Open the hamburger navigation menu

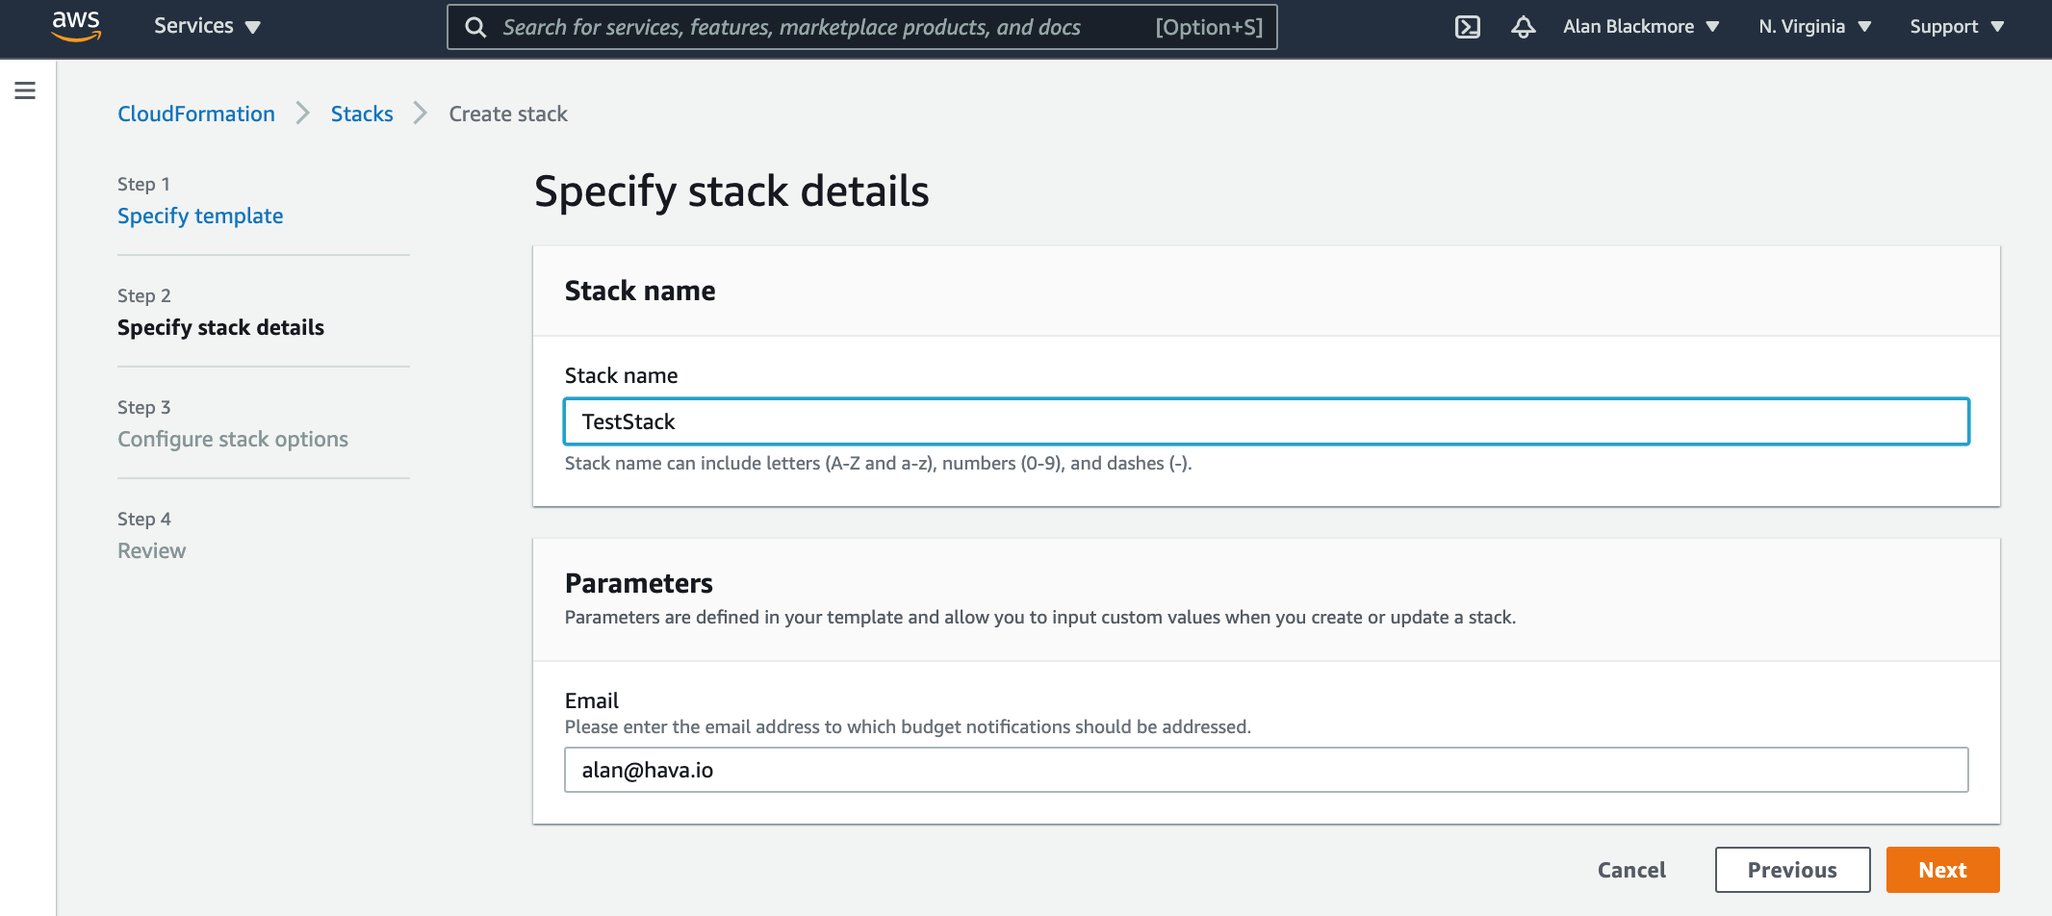coord(25,90)
